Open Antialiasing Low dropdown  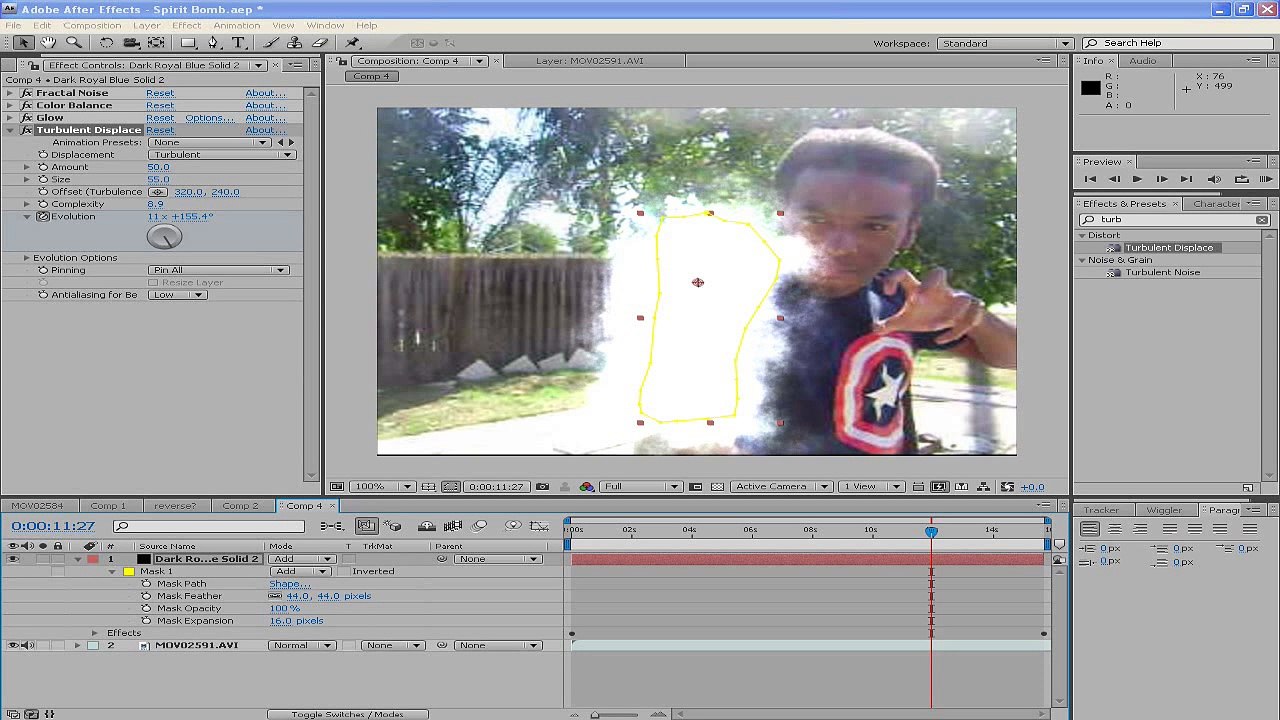178,295
